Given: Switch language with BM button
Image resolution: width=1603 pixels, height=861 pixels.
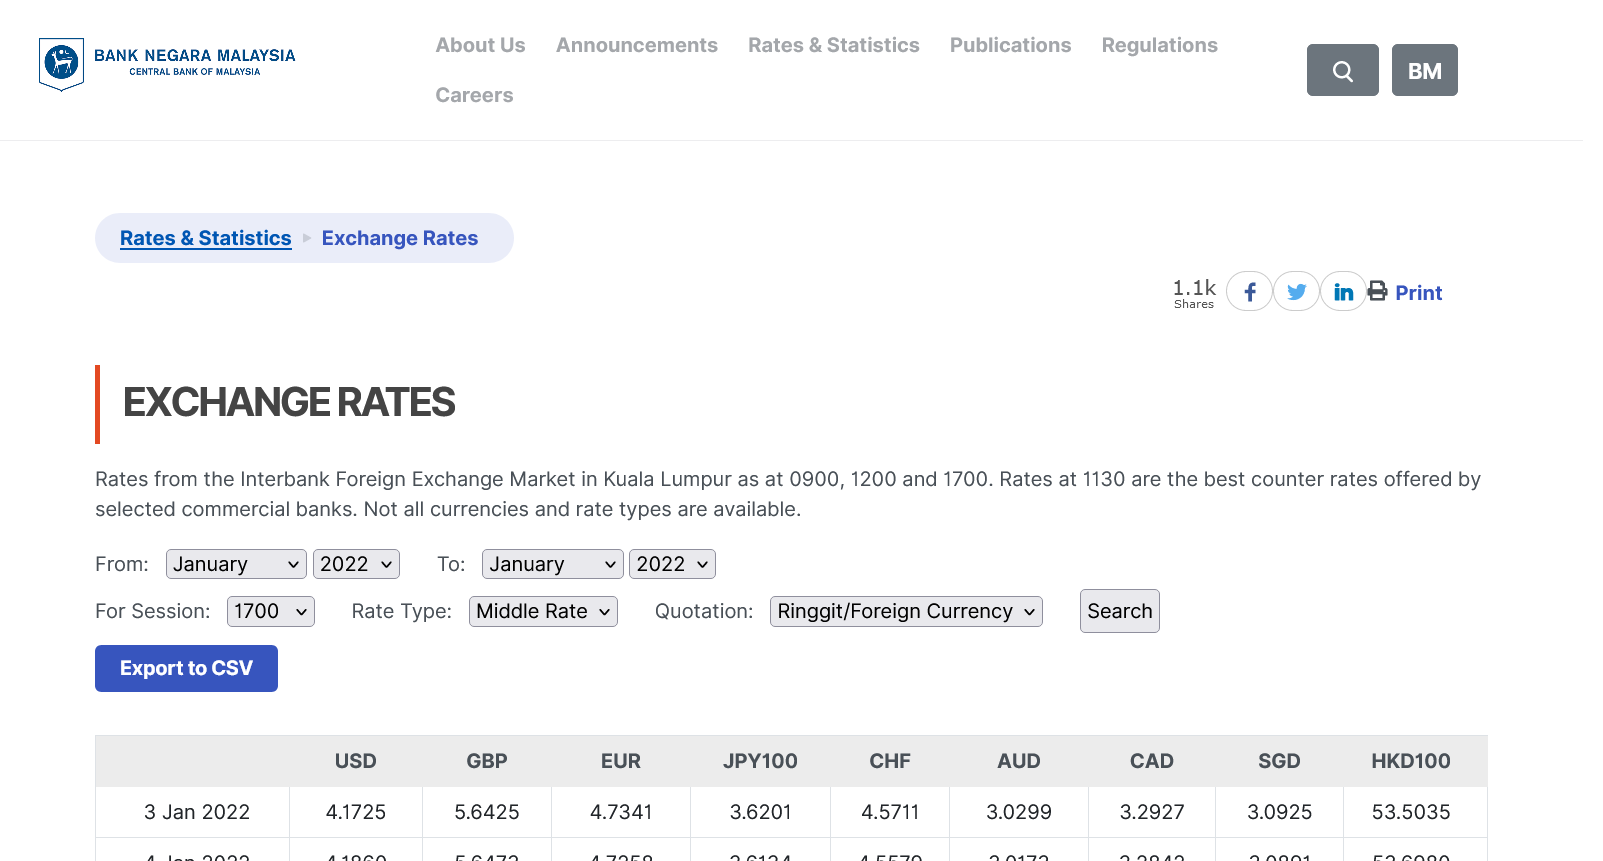Looking at the screenshot, I should click(1424, 70).
